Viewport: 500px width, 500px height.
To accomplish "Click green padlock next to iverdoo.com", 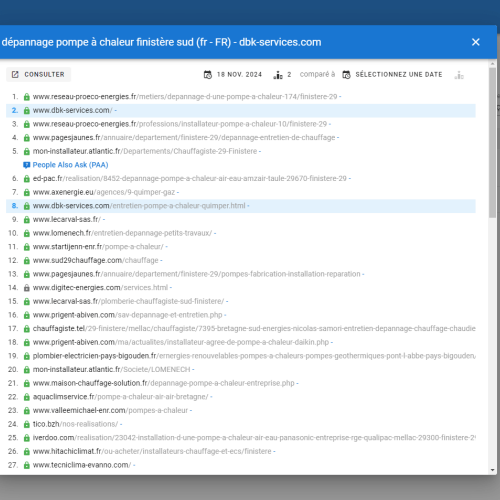I will pyautogui.click(x=27, y=438).
